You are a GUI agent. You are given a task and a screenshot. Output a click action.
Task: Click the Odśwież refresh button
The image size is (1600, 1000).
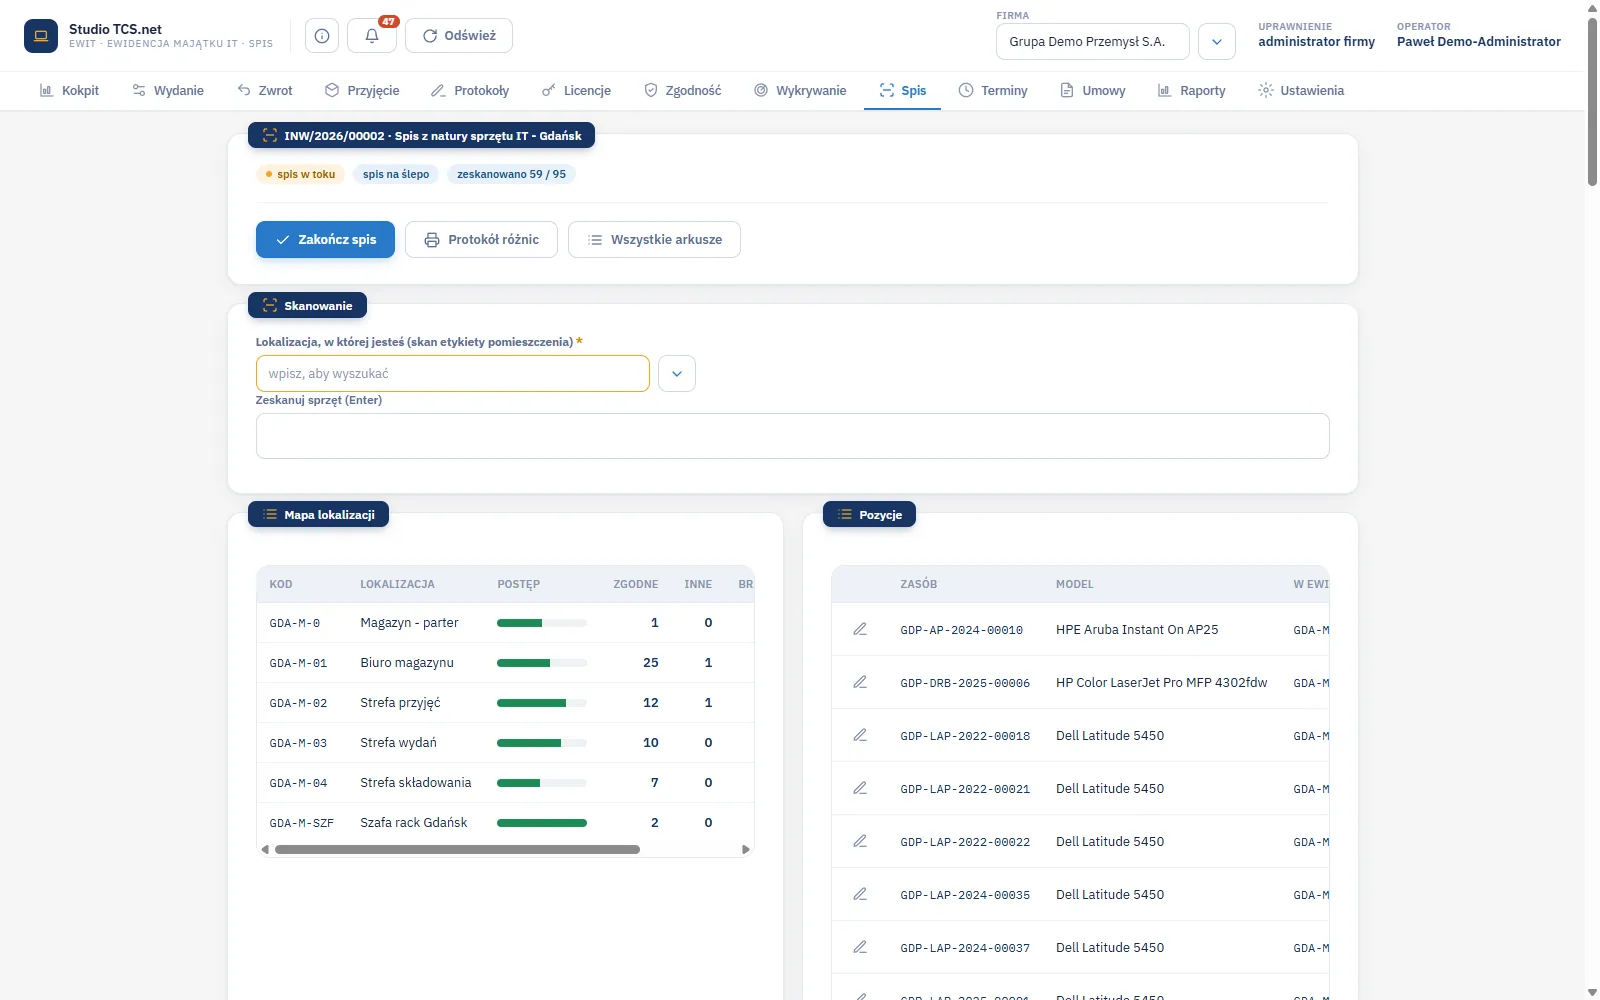click(459, 36)
